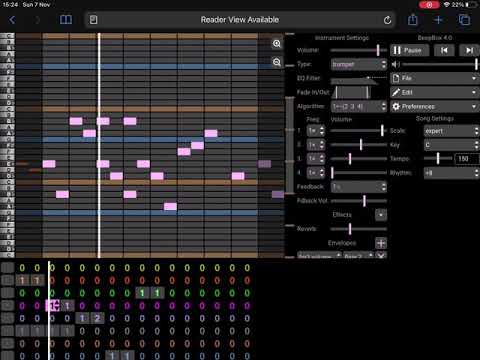Image resolution: width=480 pixels, height=360 pixels.
Task: Zoom out of the piano roll
Action: (277, 62)
